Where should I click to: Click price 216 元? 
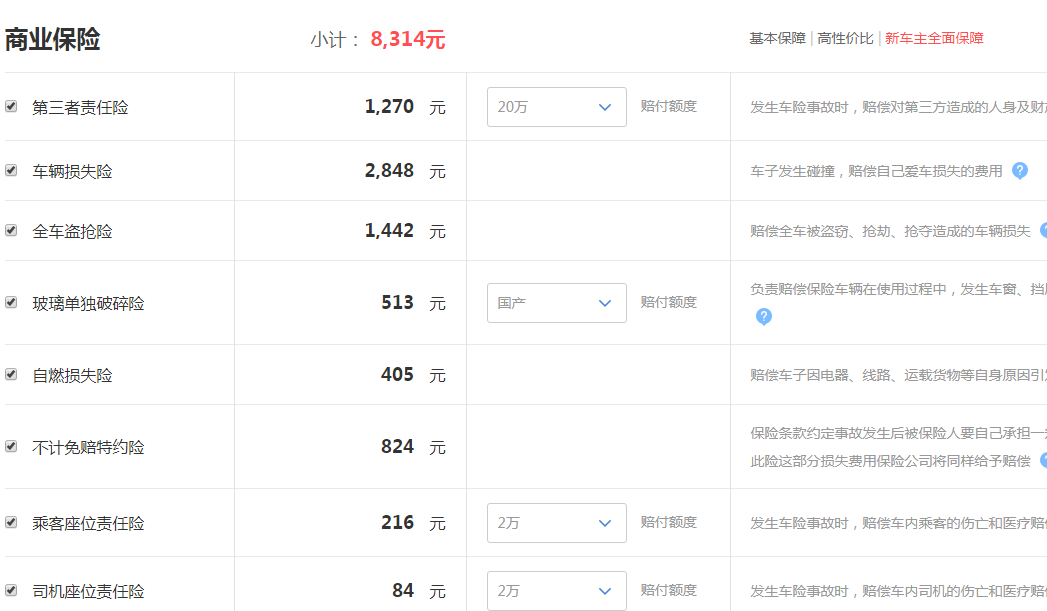pos(413,523)
